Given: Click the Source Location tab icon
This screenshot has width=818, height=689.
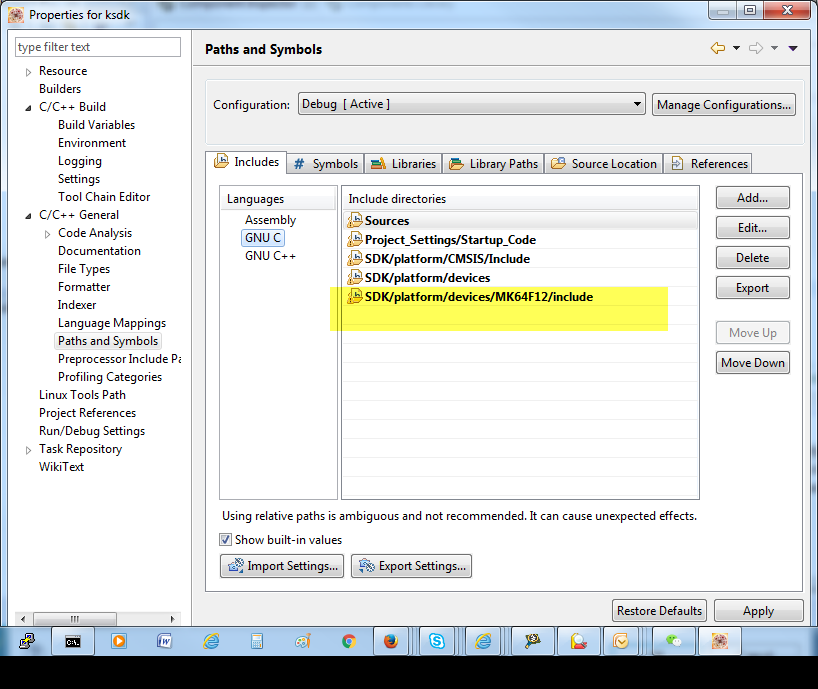Looking at the screenshot, I should point(558,163).
